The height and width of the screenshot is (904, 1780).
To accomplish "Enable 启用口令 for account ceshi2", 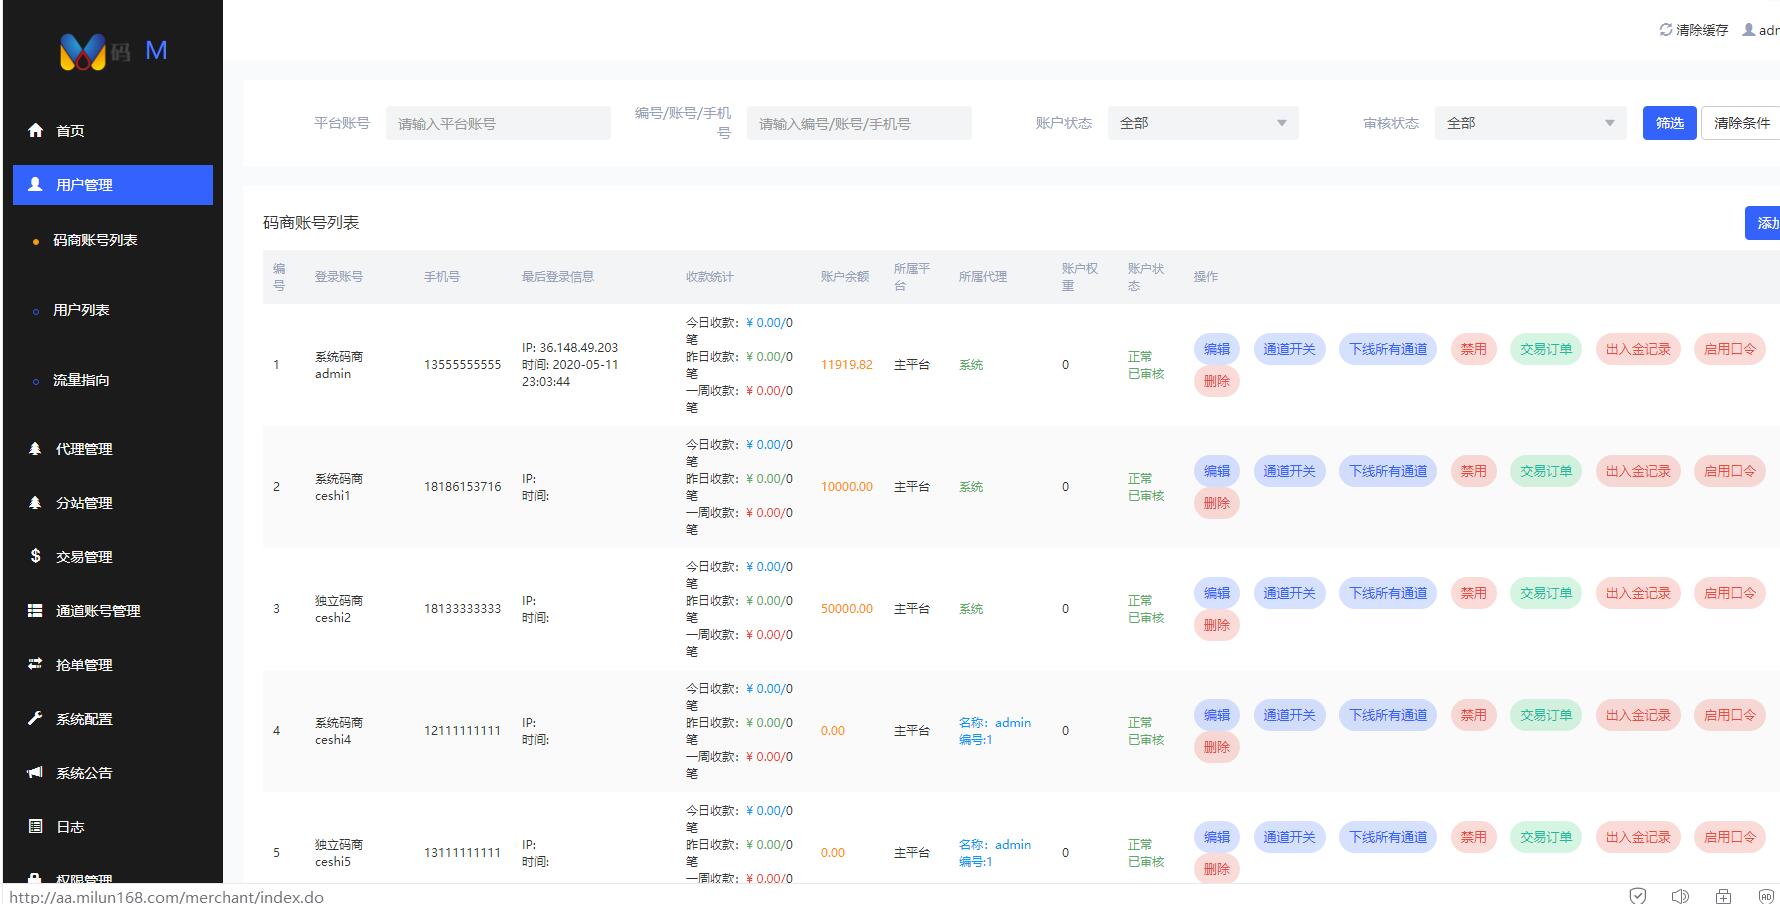I will tap(1729, 593).
